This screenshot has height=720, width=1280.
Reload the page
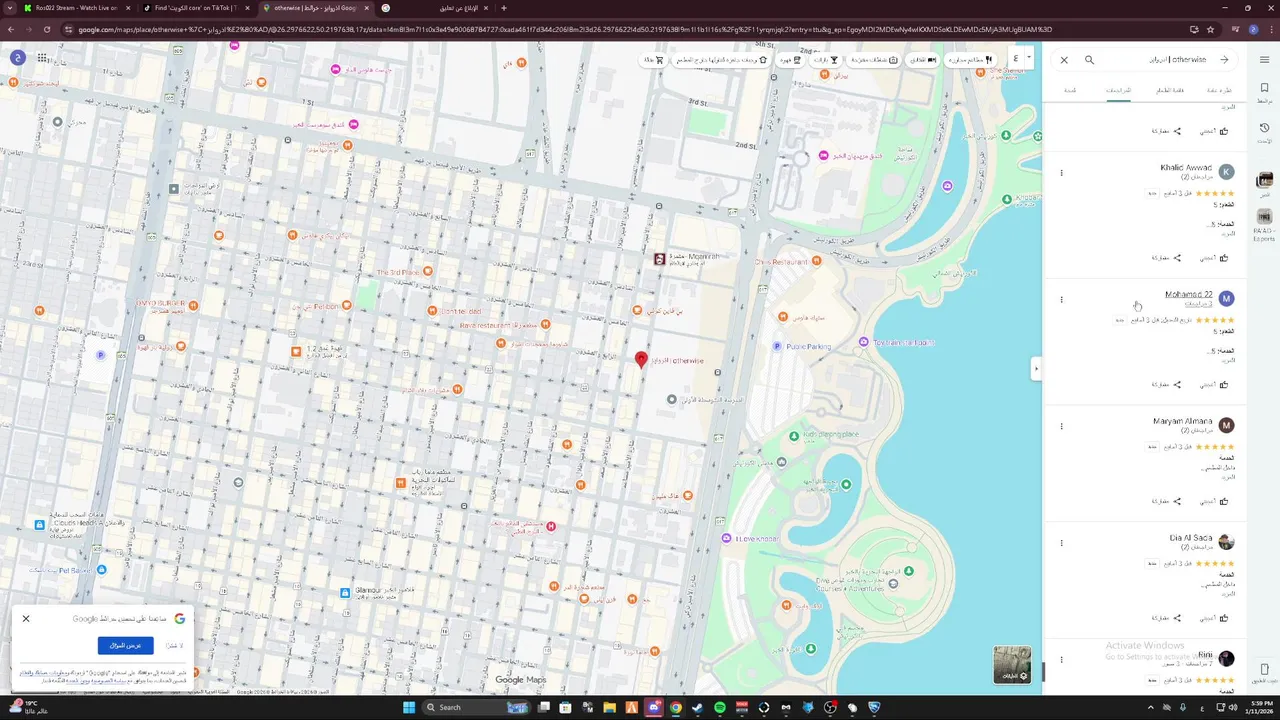point(46,29)
